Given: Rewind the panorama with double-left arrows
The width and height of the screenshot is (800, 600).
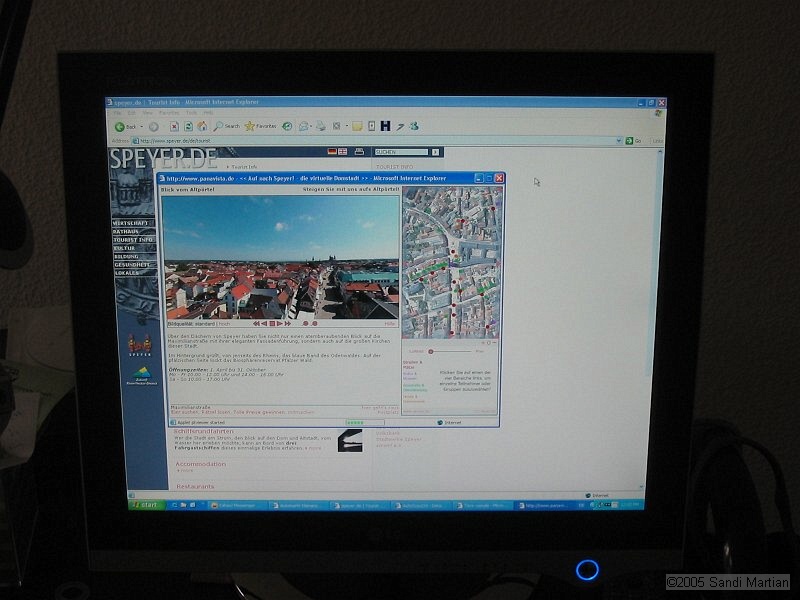Looking at the screenshot, I should tap(257, 323).
